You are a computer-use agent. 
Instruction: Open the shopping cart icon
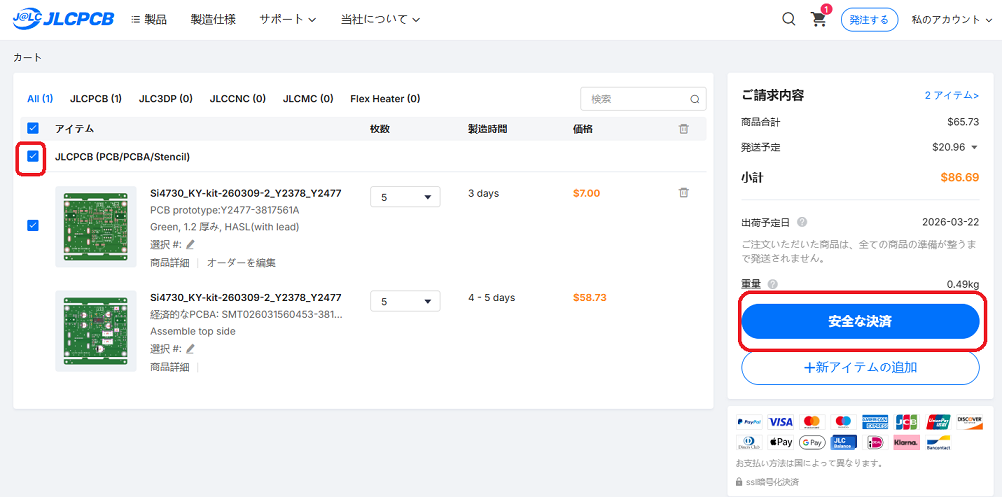point(818,19)
